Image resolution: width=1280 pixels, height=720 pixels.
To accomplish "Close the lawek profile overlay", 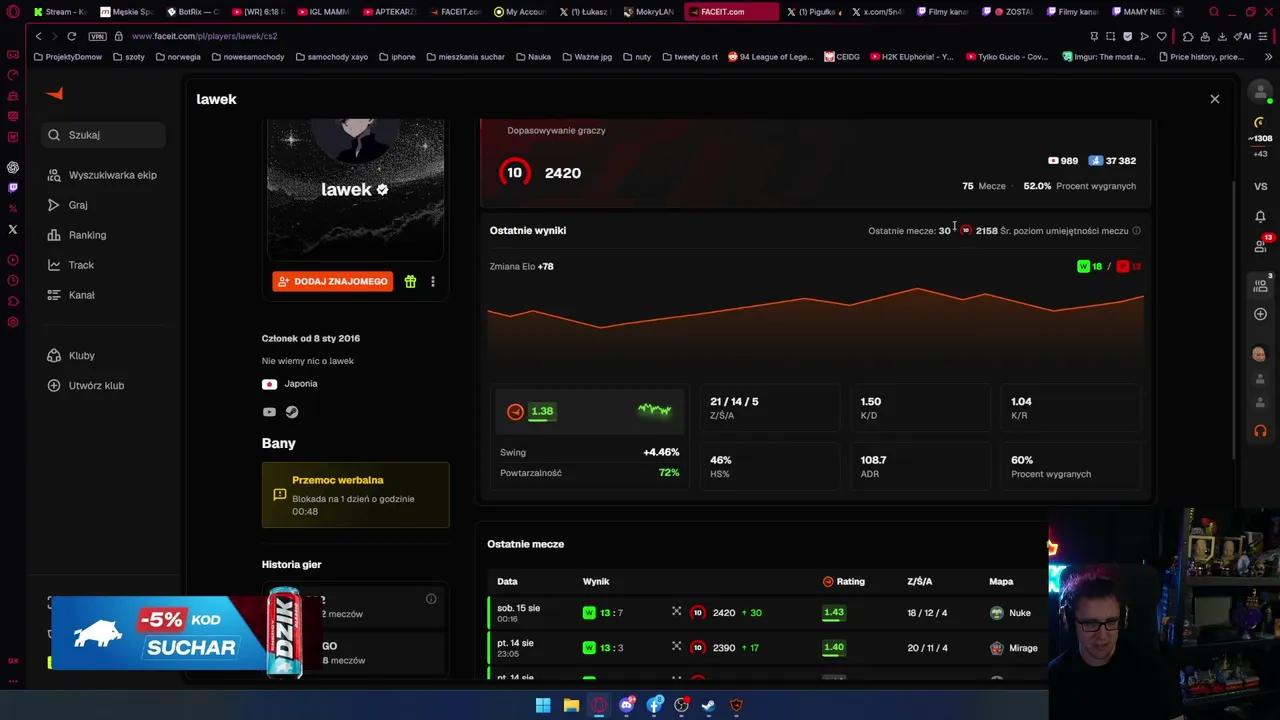I will (x=1215, y=99).
